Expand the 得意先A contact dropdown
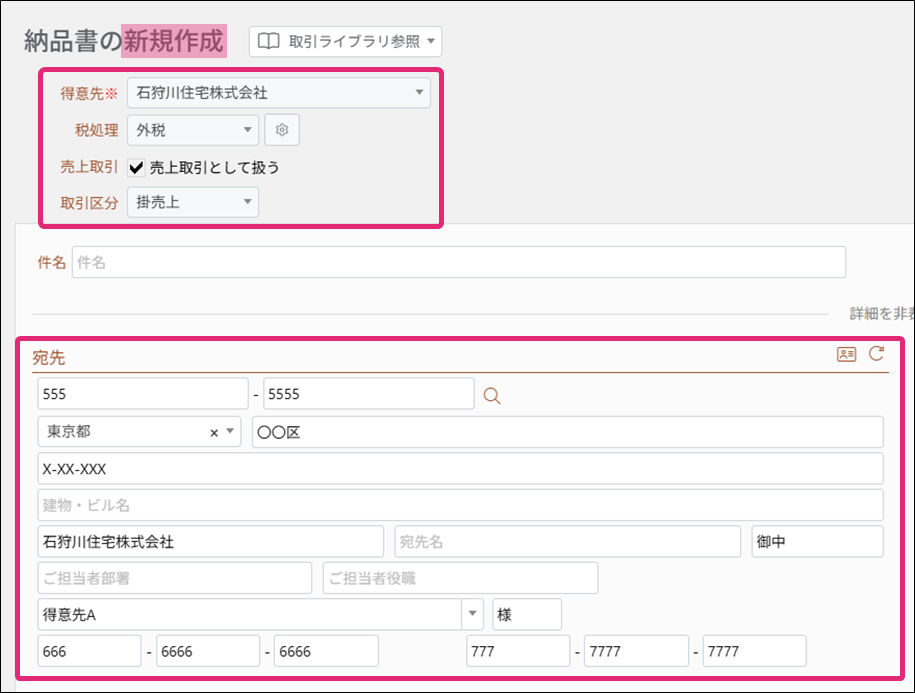This screenshot has width=915, height=693. [x=472, y=614]
